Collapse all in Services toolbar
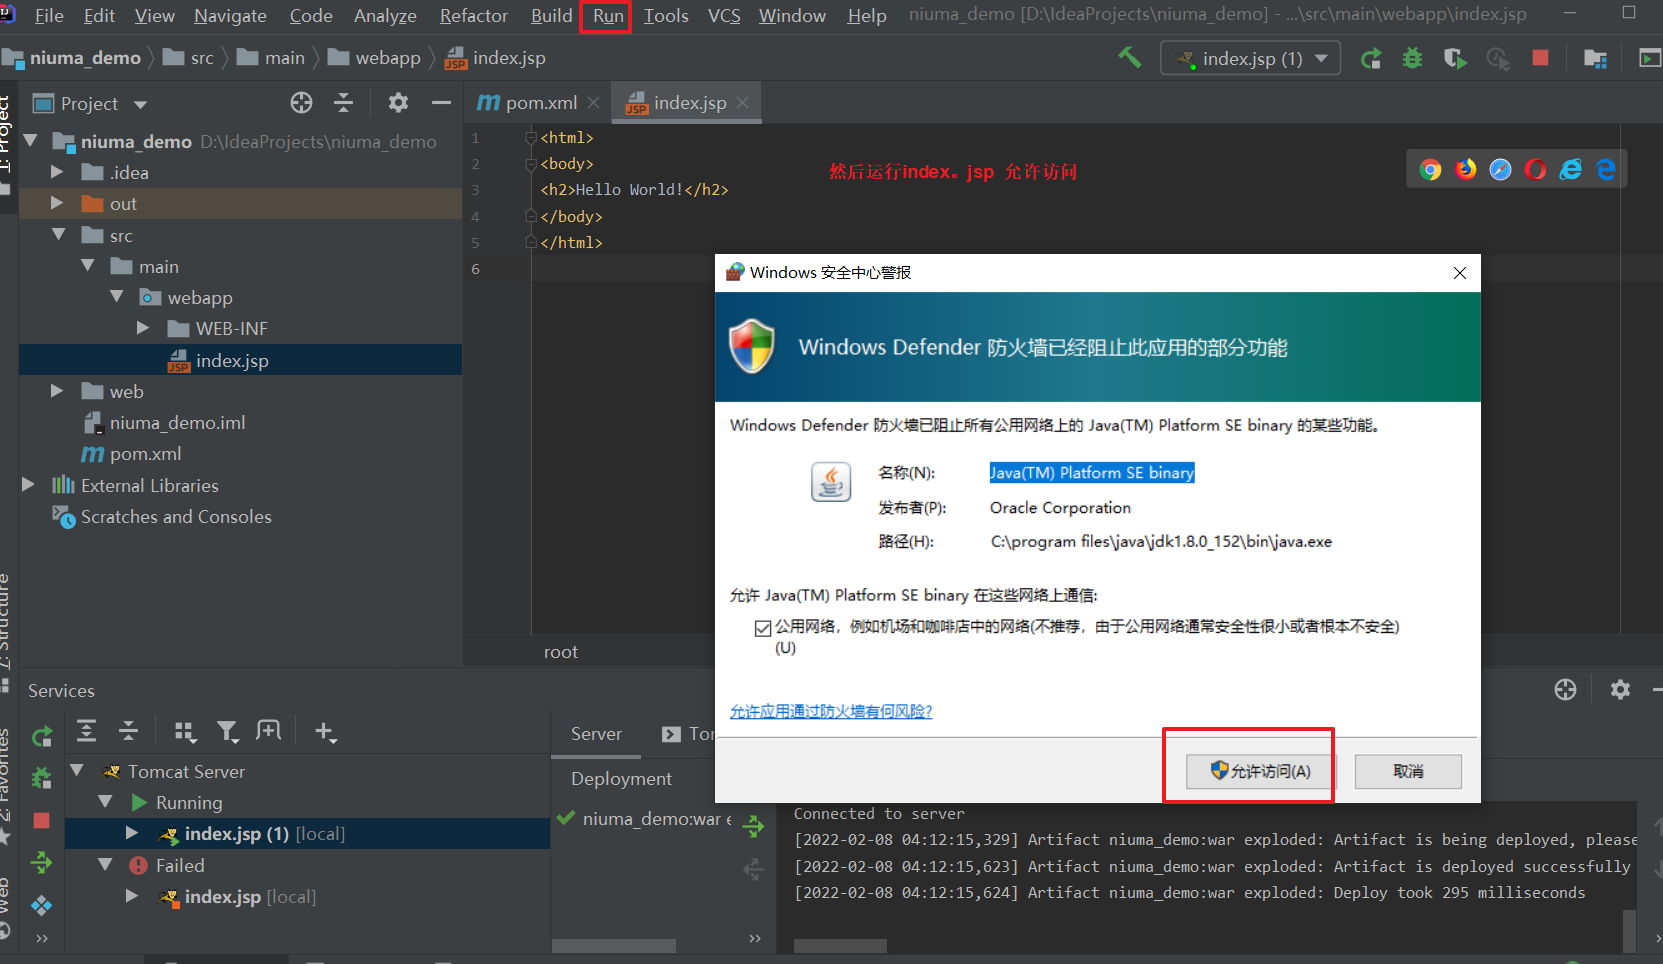The height and width of the screenshot is (964, 1663). coord(129,731)
